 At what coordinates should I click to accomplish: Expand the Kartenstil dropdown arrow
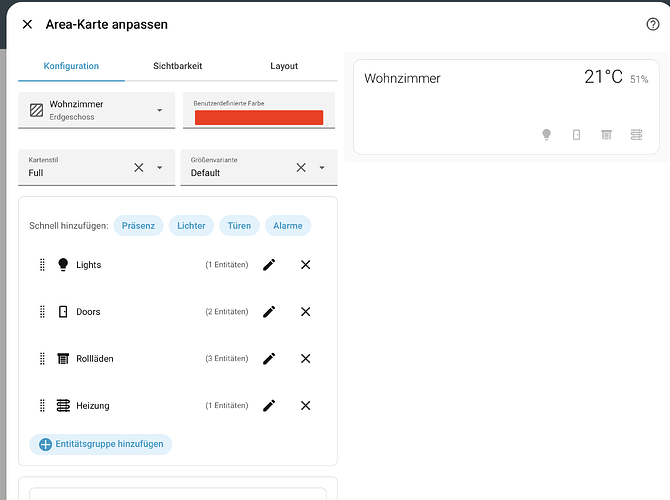[x=160, y=168]
